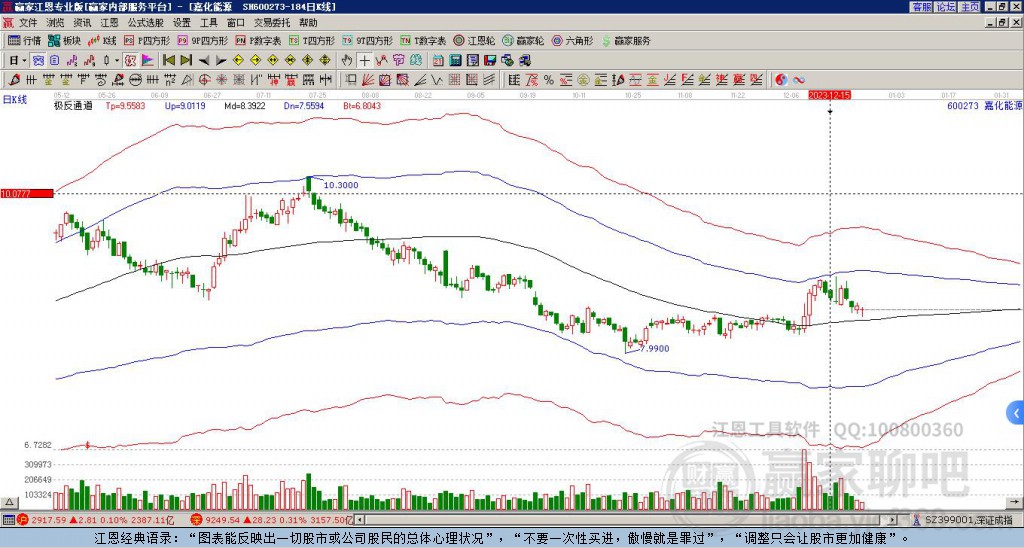Image resolution: width=1024 pixels, height=548 pixels.
Task: Open the 六角形 hexagon tool
Action: [x=572, y=40]
